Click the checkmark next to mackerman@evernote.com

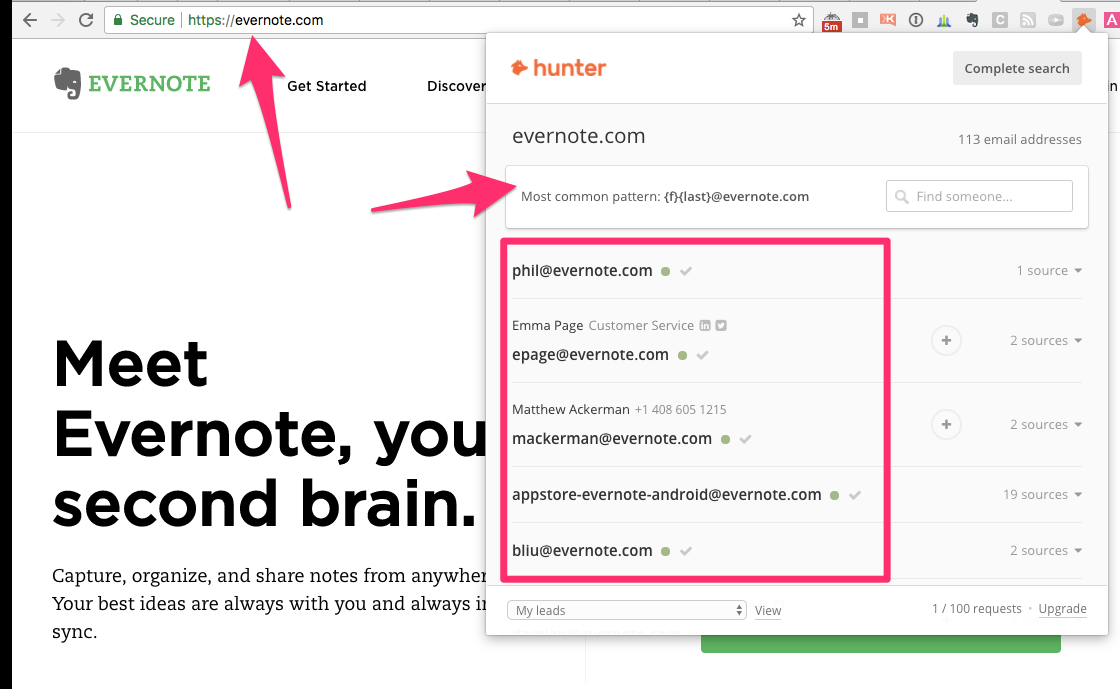click(x=745, y=439)
